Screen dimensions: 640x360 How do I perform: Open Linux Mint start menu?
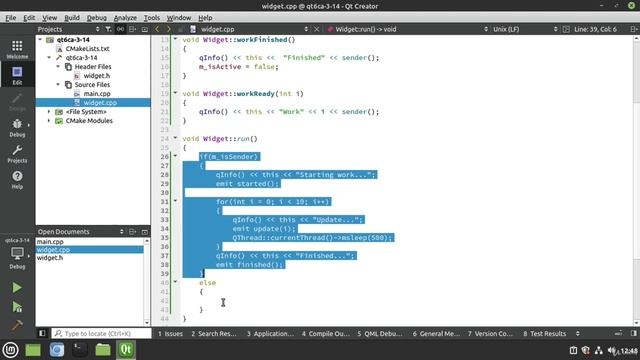[11, 350]
